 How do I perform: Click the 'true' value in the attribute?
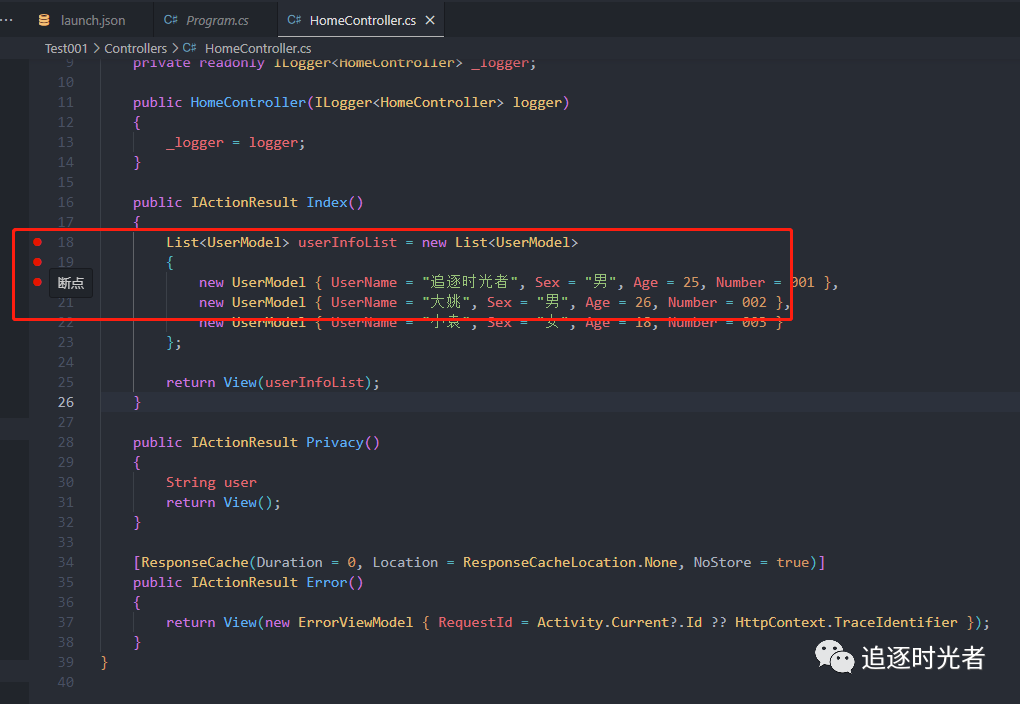point(792,562)
